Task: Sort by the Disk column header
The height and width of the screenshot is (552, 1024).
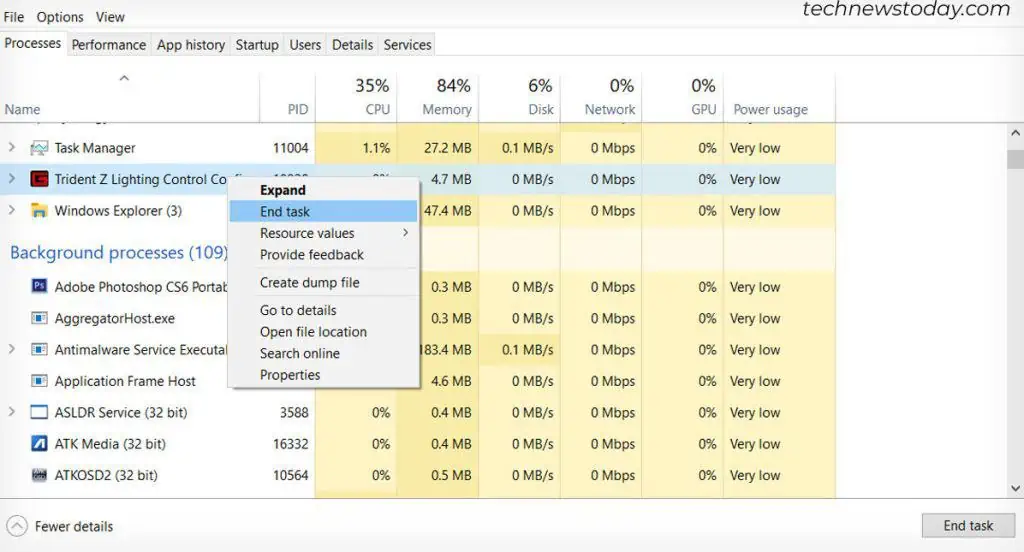Action: click(x=519, y=97)
